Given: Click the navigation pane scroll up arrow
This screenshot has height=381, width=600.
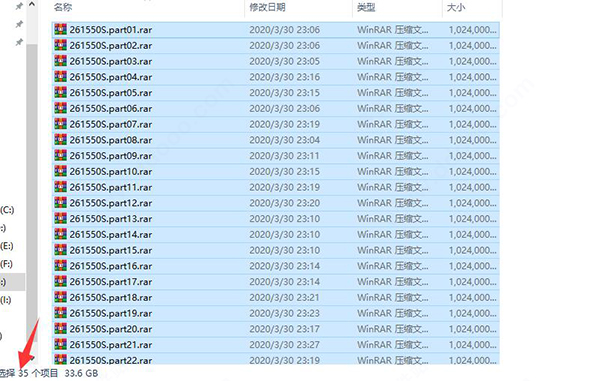Looking at the screenshot, I should 32,5.
